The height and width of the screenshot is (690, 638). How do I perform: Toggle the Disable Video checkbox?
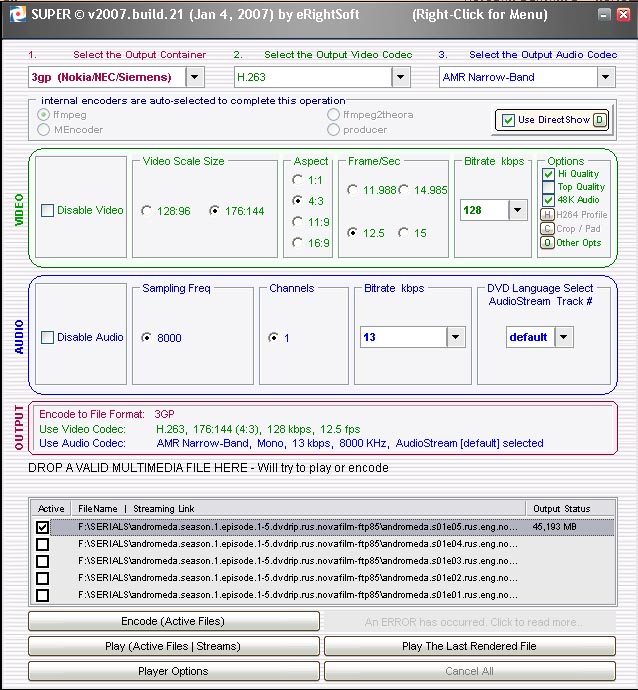(x=48, y=210)
